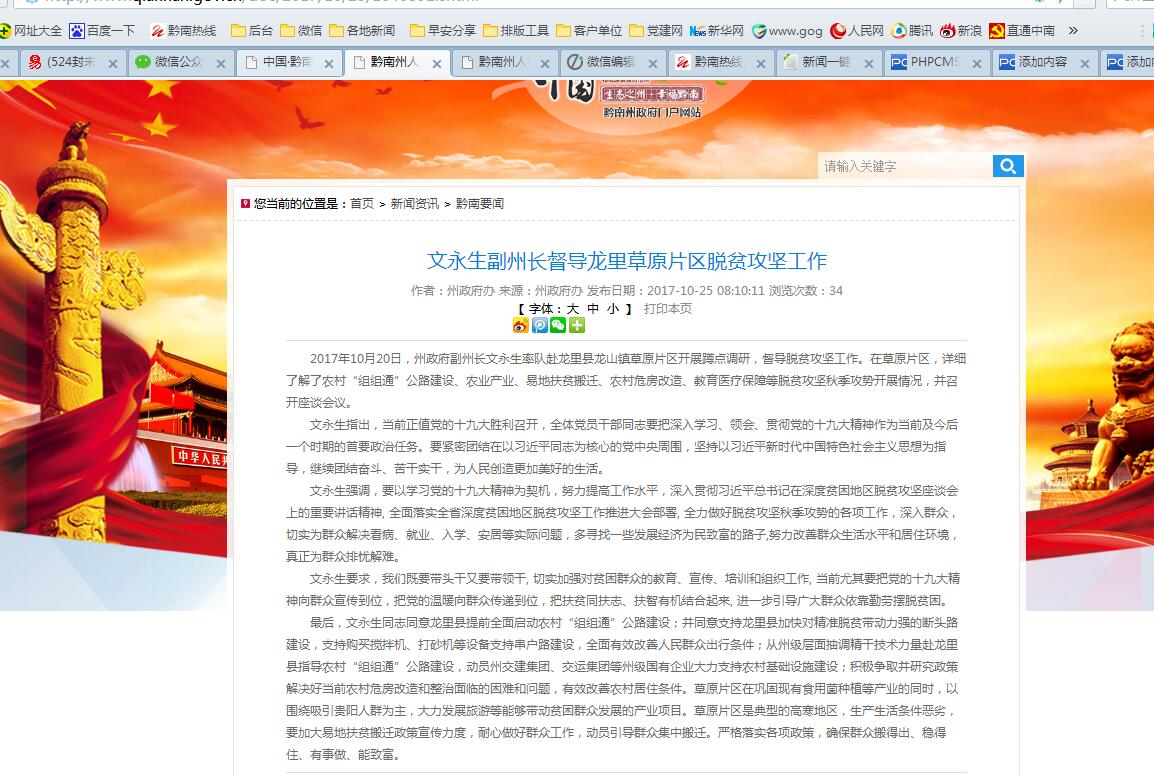Viewport: 1154px width, 776px height.
Task: Click the article title 文永生副州长督导龙里草原片区脱贫攻坚工作
Action: pos(627,261)
